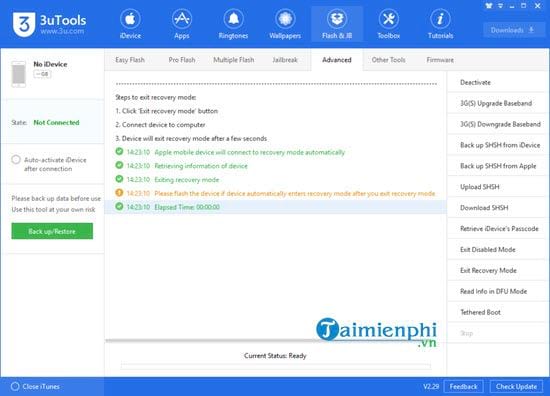Click the green Back up/Restore button
This screenshot has width=550, height=396.
pyautogui.click(x=52, y=231)
